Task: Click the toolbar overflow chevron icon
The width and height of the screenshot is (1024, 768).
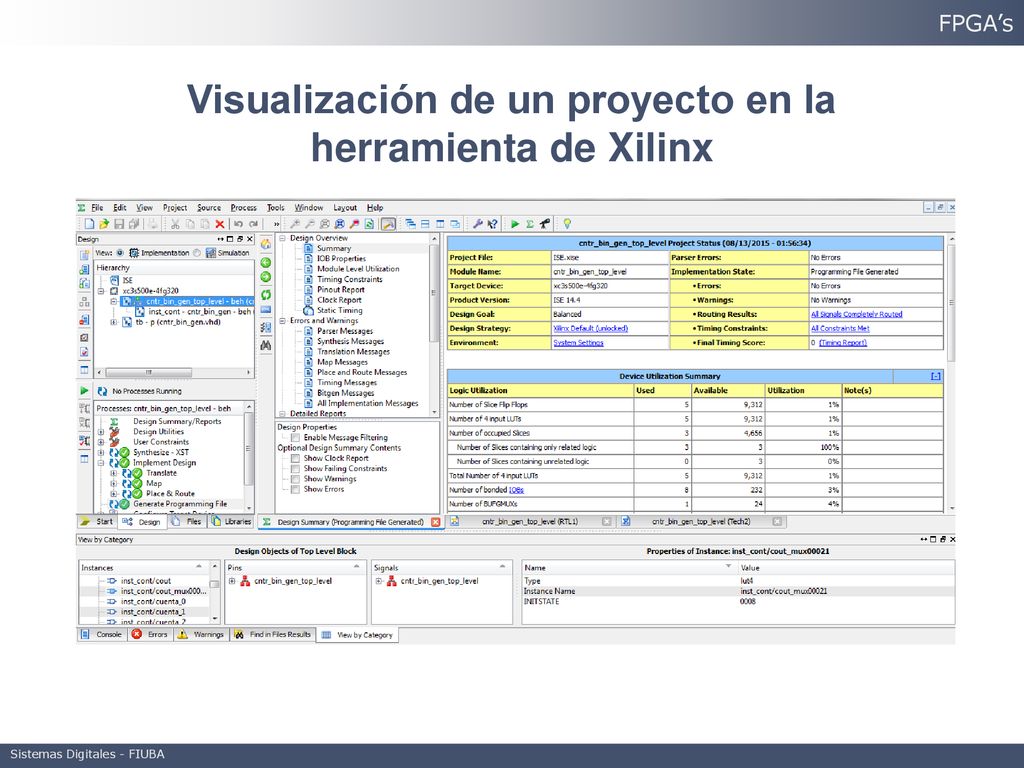Action: [276, 224]
